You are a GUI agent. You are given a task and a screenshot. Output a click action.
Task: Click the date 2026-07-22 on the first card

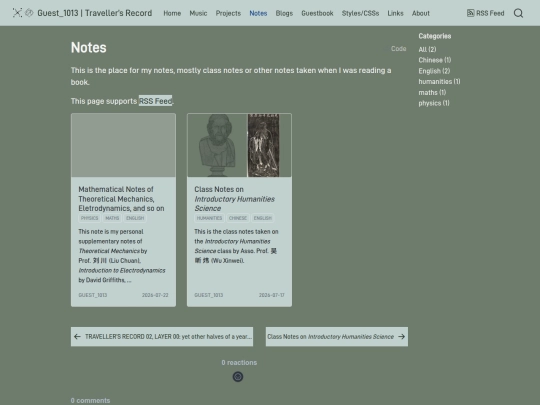[155, 295]
